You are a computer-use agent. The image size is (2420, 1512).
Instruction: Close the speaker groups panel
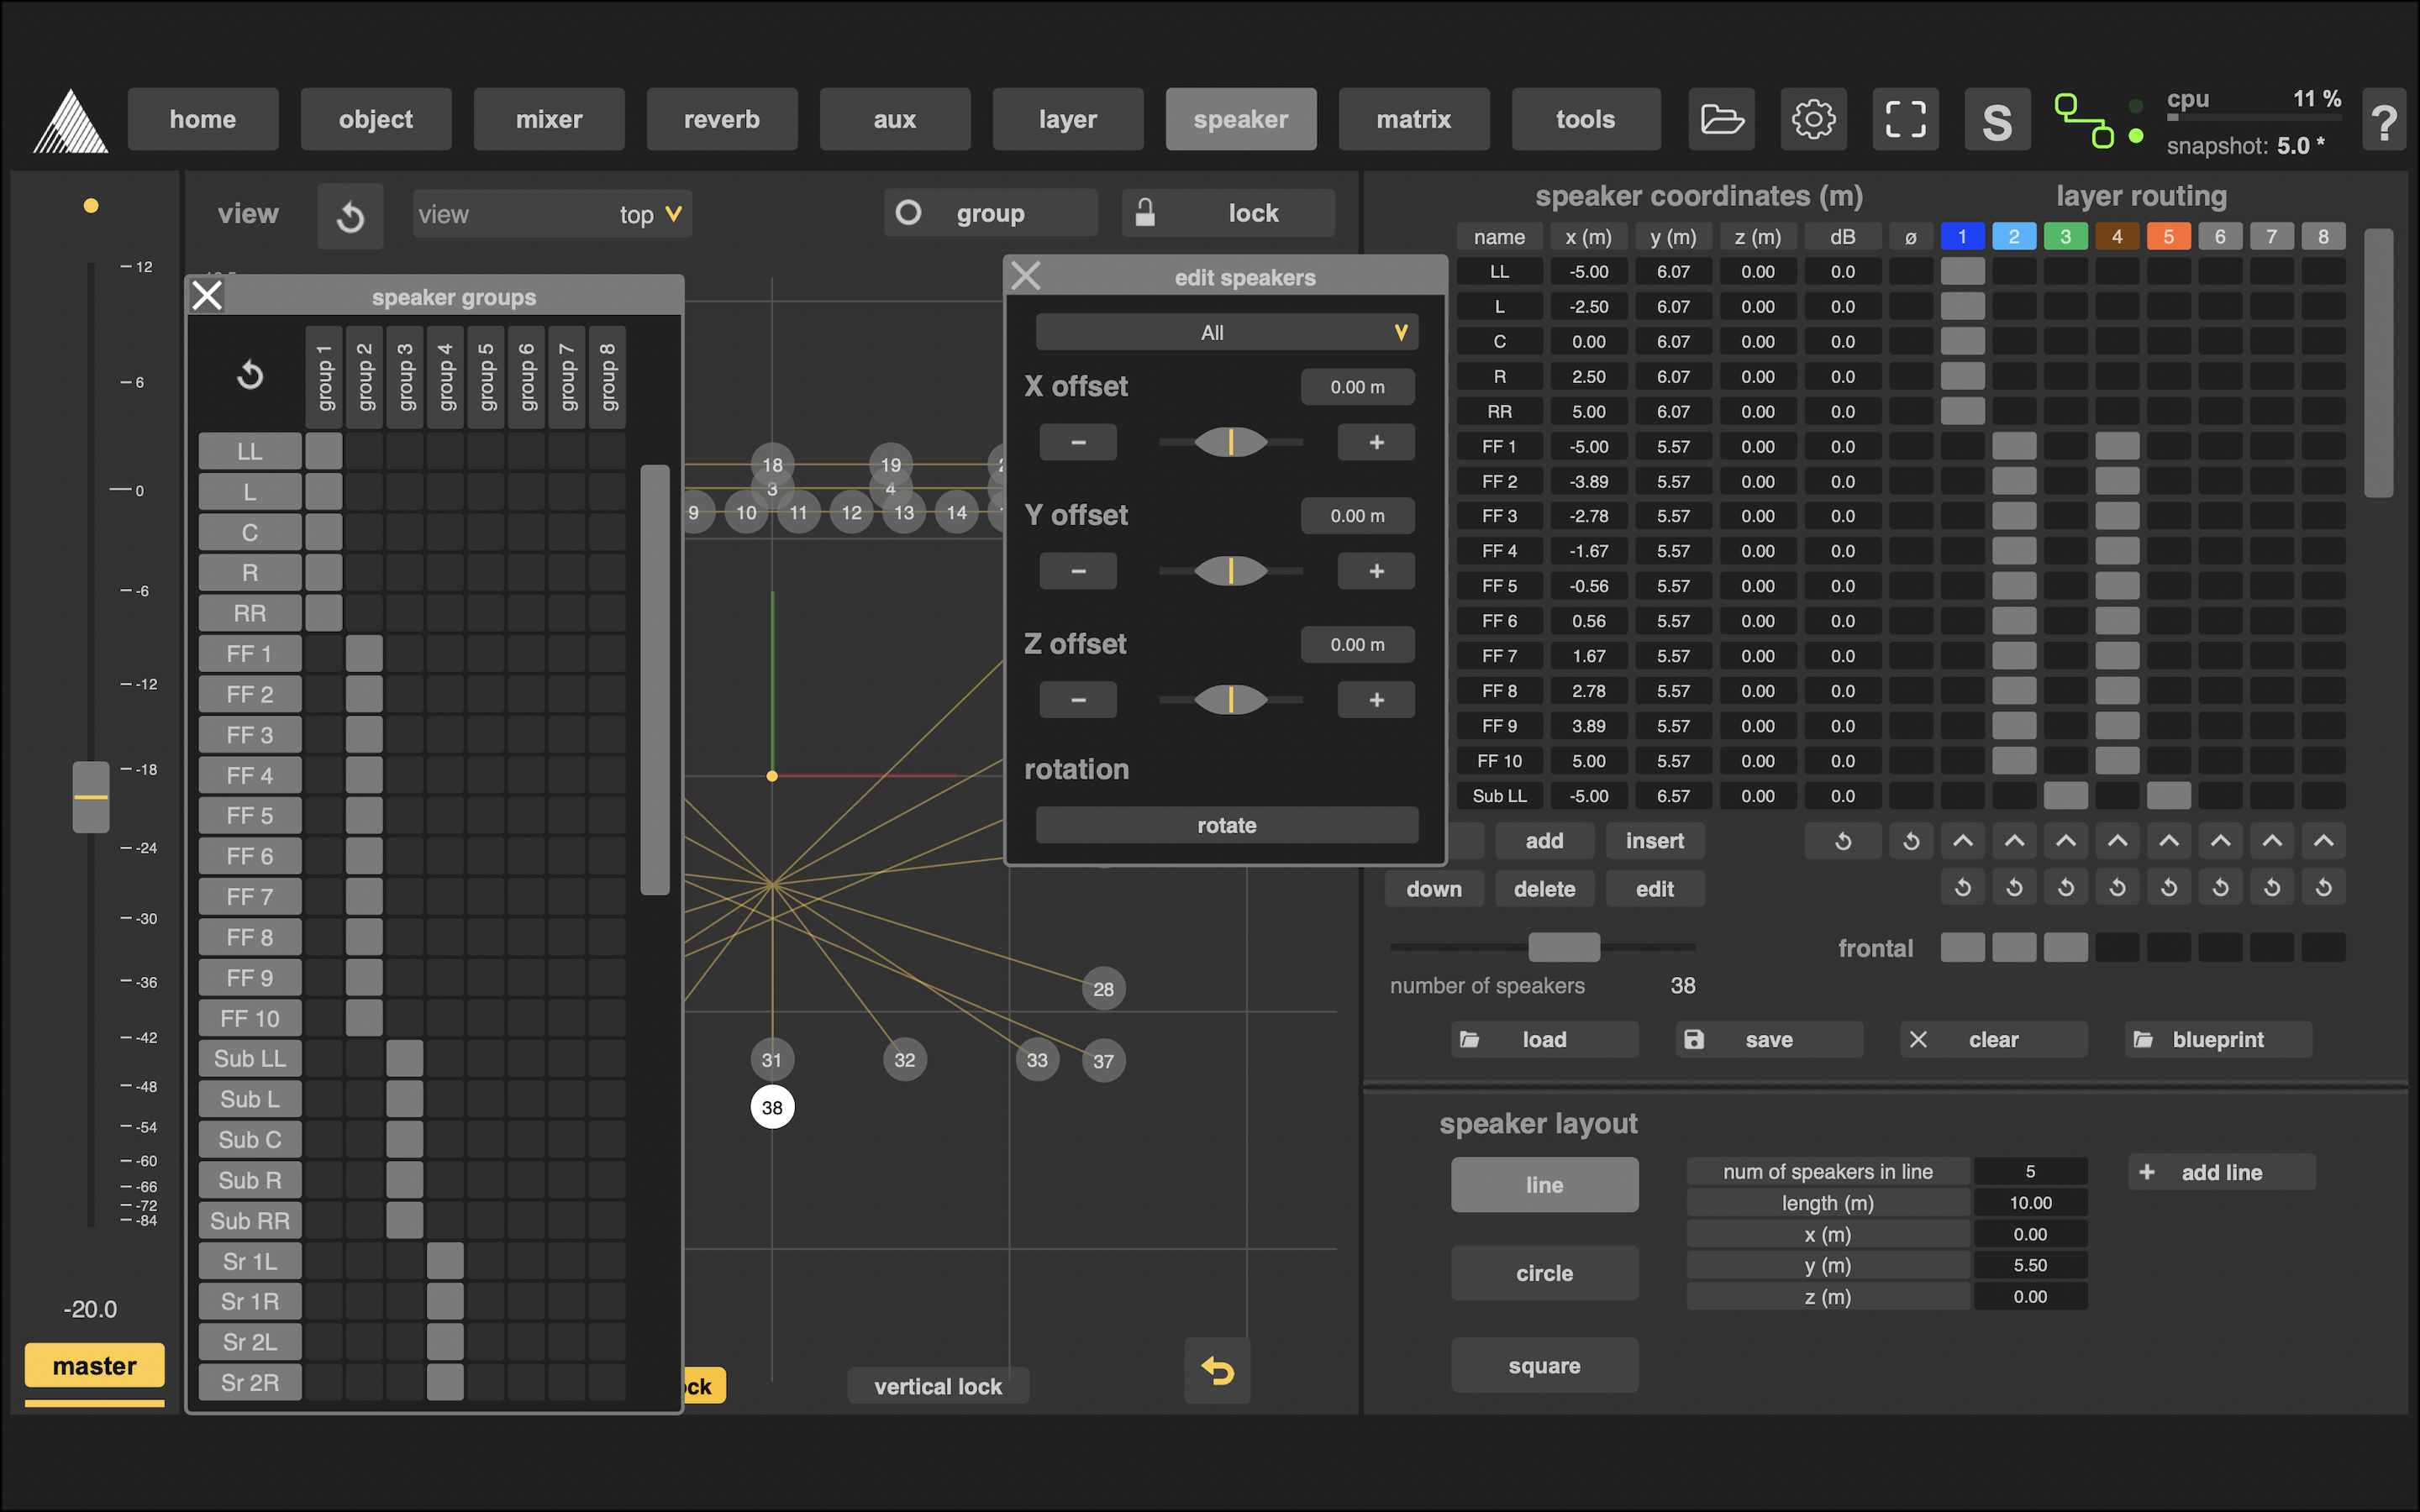(207, 296)
